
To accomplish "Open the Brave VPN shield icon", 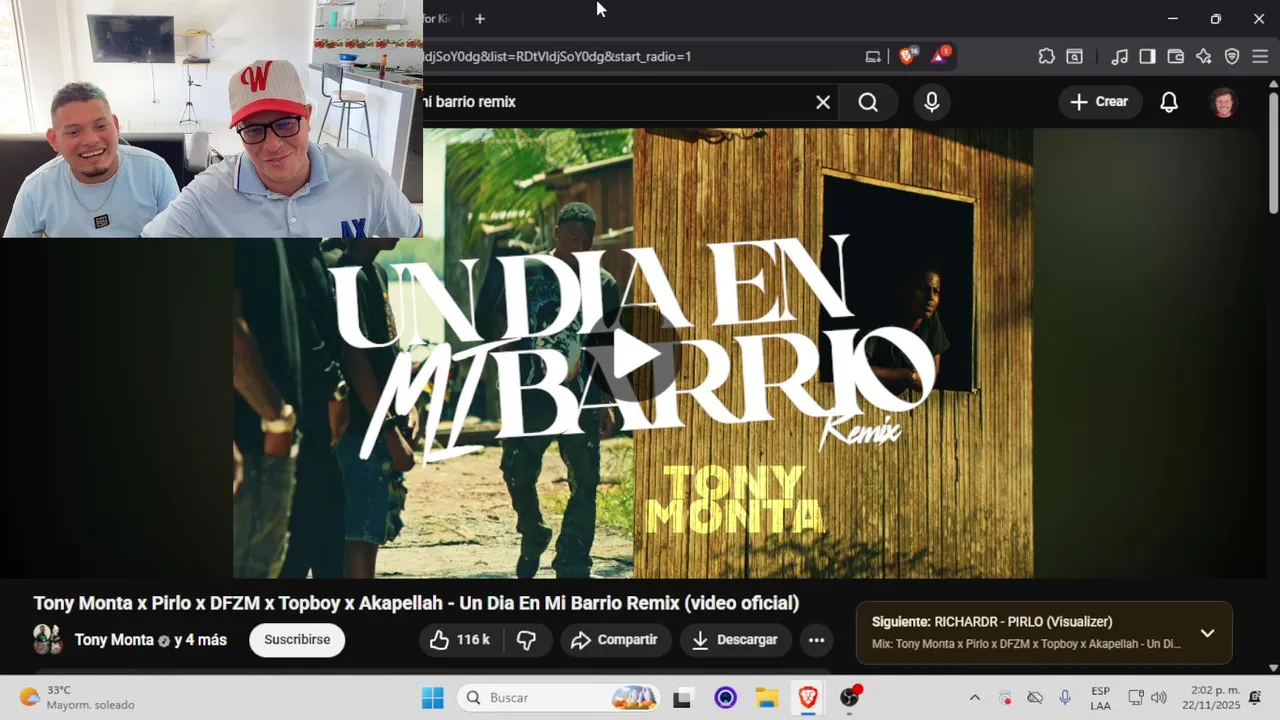I will click(x=1232, y=56).
